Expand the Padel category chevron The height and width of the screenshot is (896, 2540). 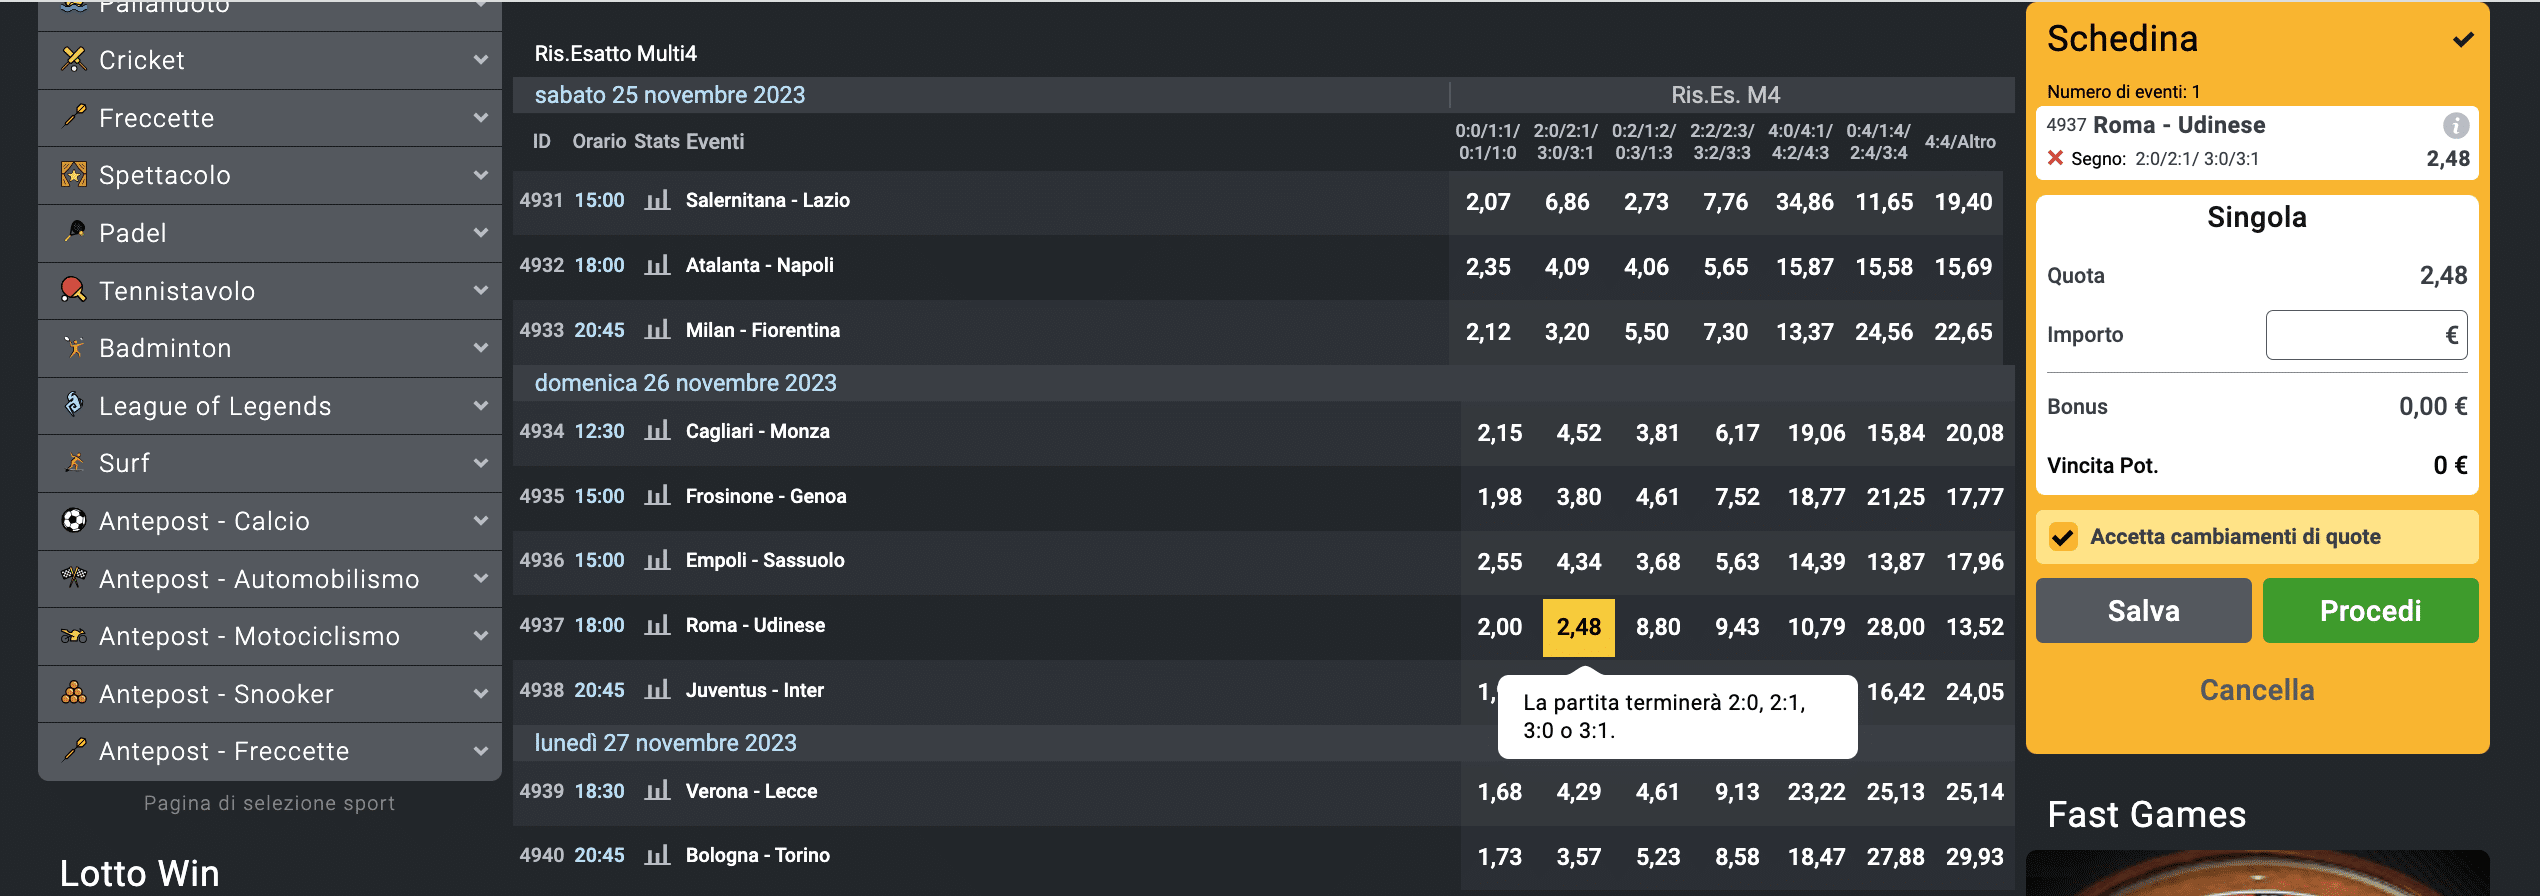point(481,233)
